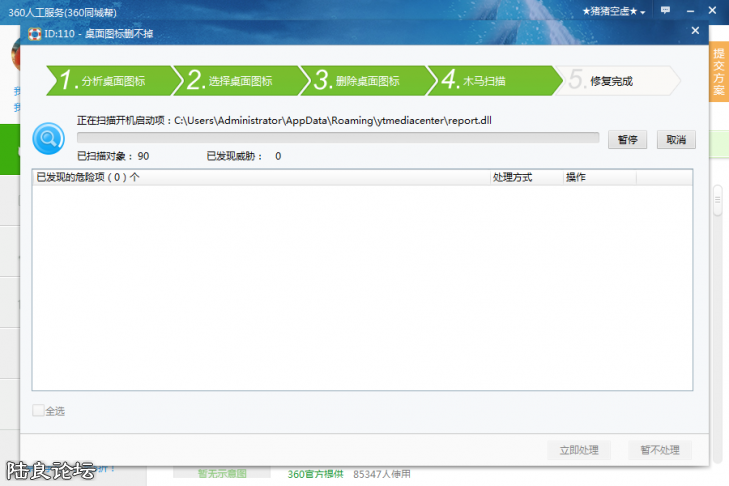Select step 5 修复完成
Viewport: 729px width, 486px height.
(618, 81)
